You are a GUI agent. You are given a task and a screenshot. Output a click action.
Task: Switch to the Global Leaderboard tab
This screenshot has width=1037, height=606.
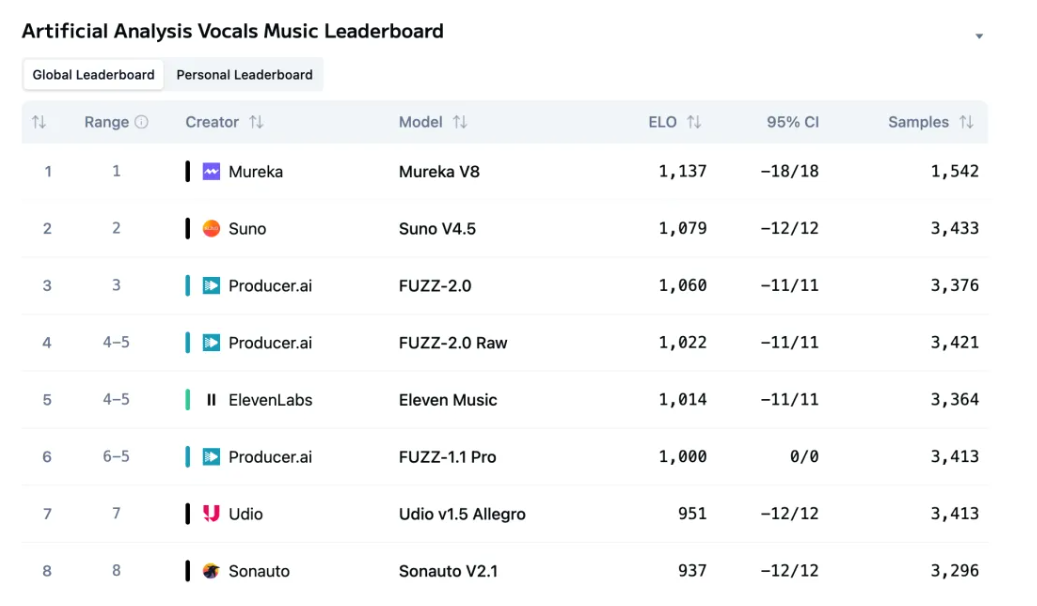pyautogui.click(x=93, y=75)
